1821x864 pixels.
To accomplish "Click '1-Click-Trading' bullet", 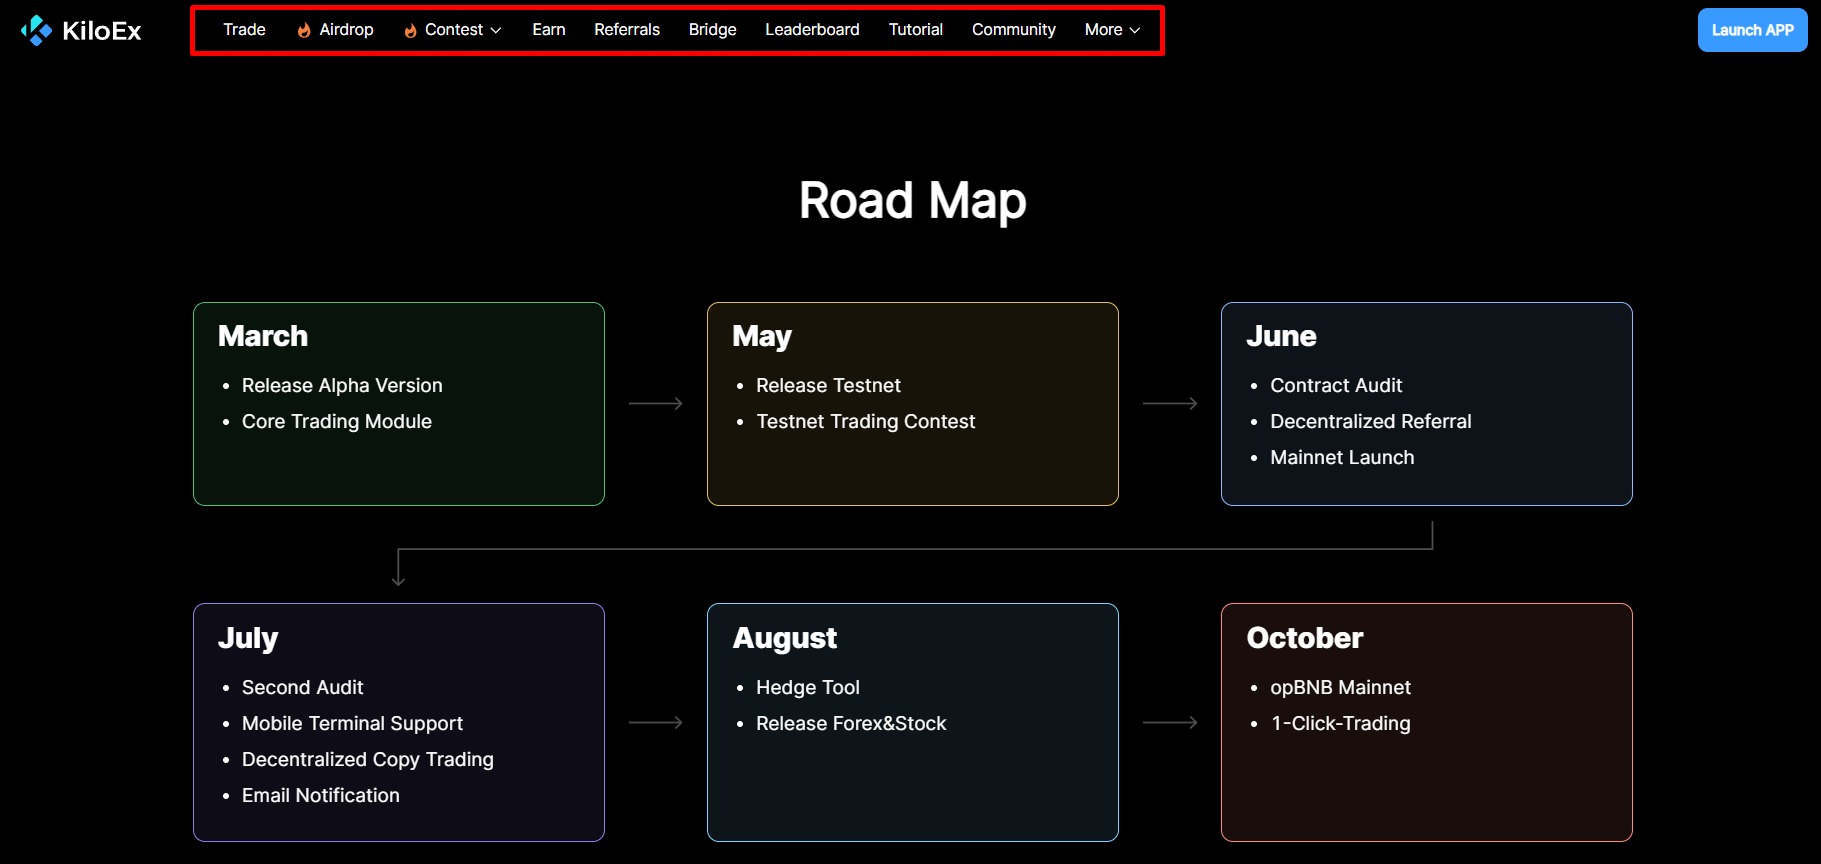I will point(1340,724).
